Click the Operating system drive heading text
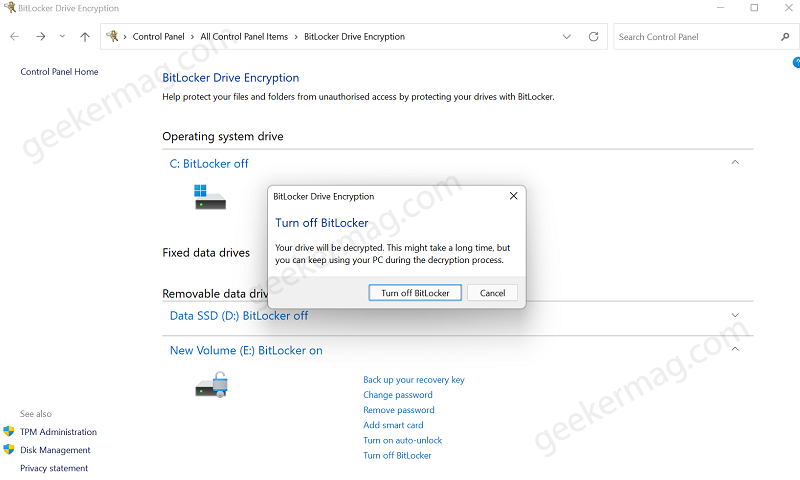The width and height of the screenshot is (800, 480). tap(223, 137)
